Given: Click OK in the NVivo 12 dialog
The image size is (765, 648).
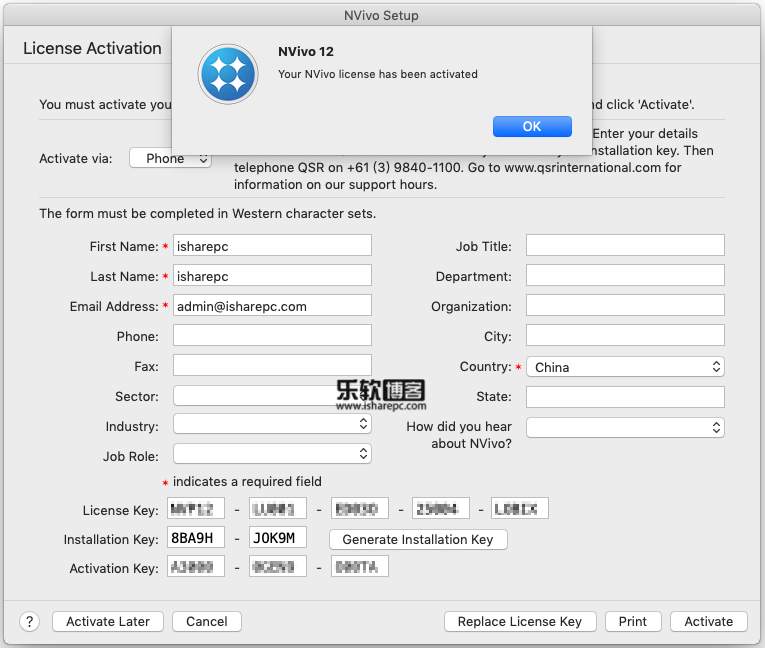Looking at the screenshot, I should point(532,126).
